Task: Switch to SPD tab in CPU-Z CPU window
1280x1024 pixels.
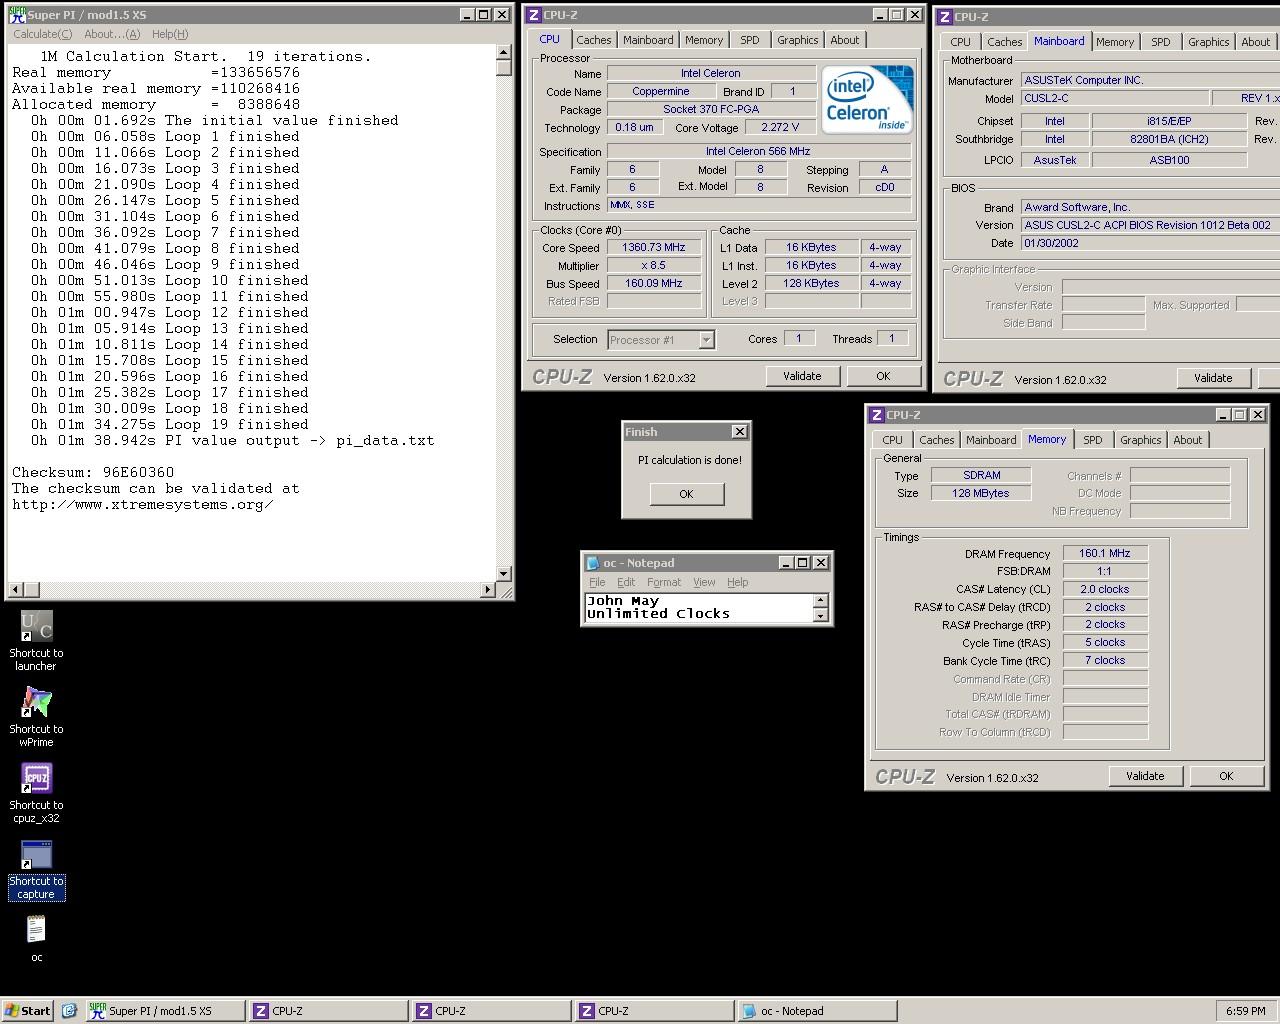Action: [750, 40]
